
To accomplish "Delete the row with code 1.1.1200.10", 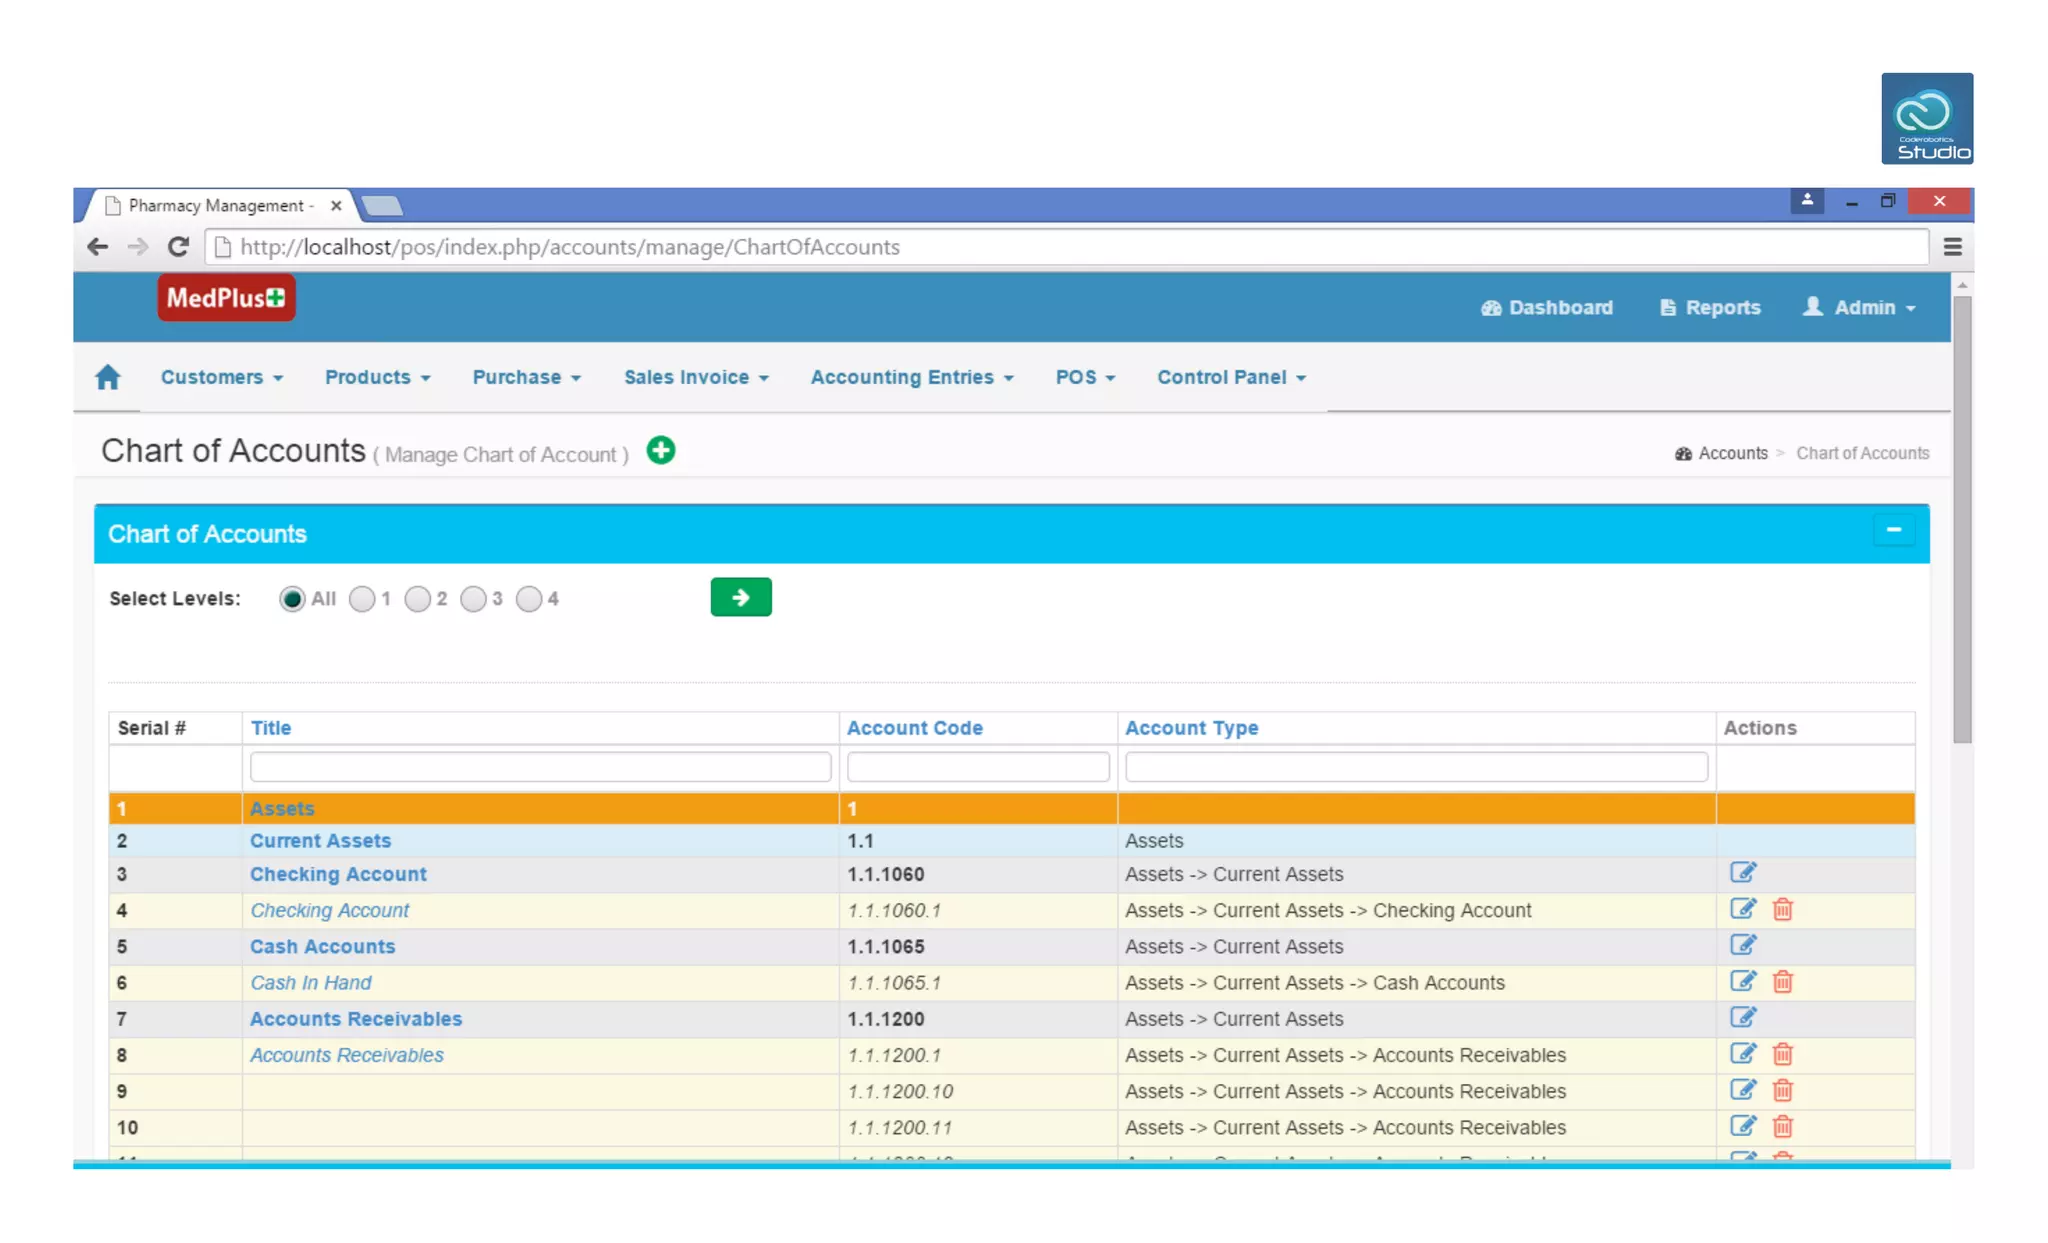I will [x=1782, y=1091].
